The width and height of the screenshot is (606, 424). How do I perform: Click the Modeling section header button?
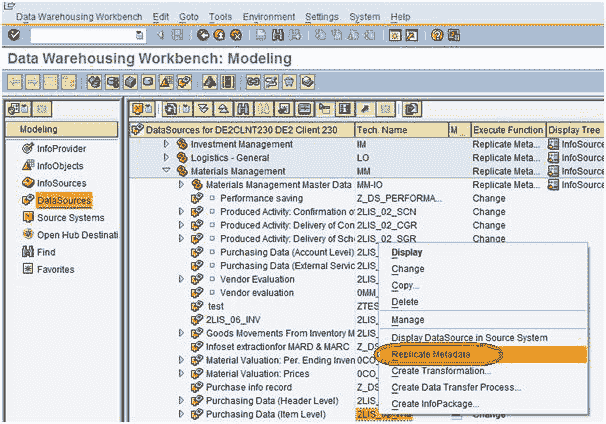pos(62,129)
